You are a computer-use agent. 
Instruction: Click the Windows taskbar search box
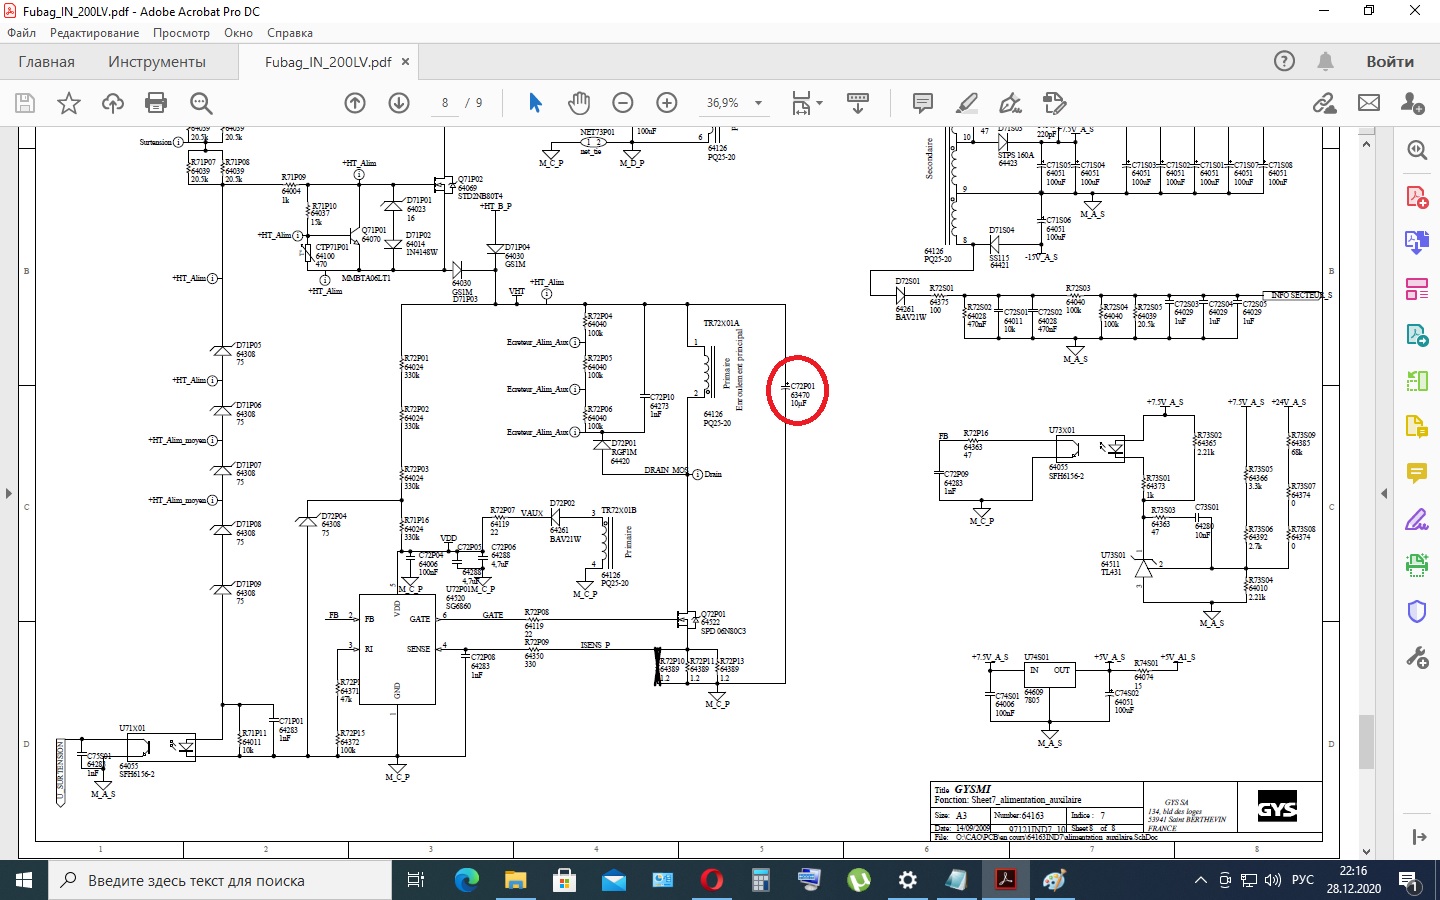point(220,880)
